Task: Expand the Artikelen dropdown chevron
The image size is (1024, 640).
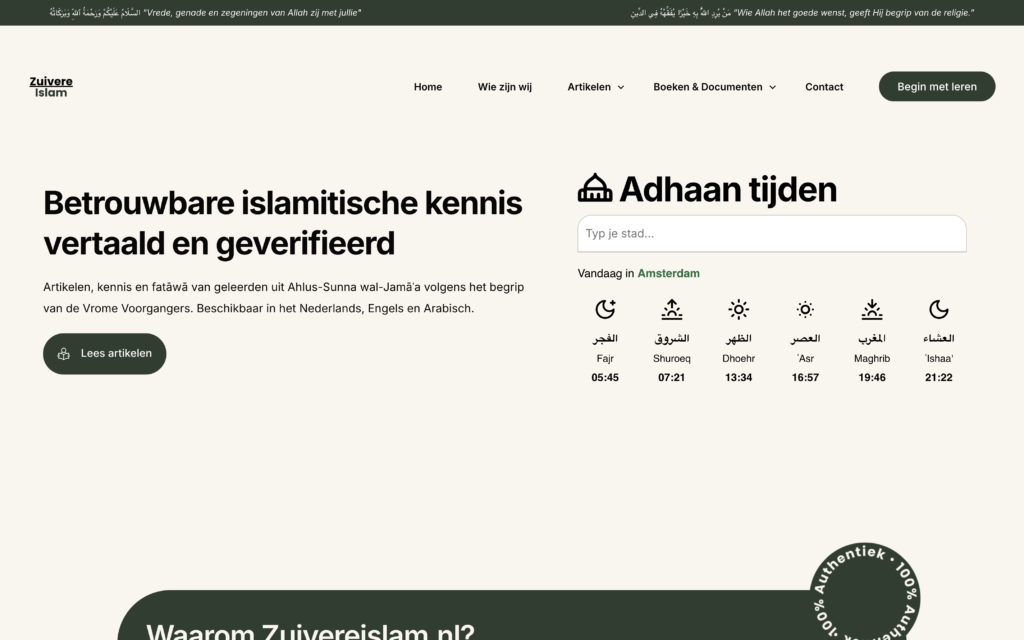Action: point(621,88)
